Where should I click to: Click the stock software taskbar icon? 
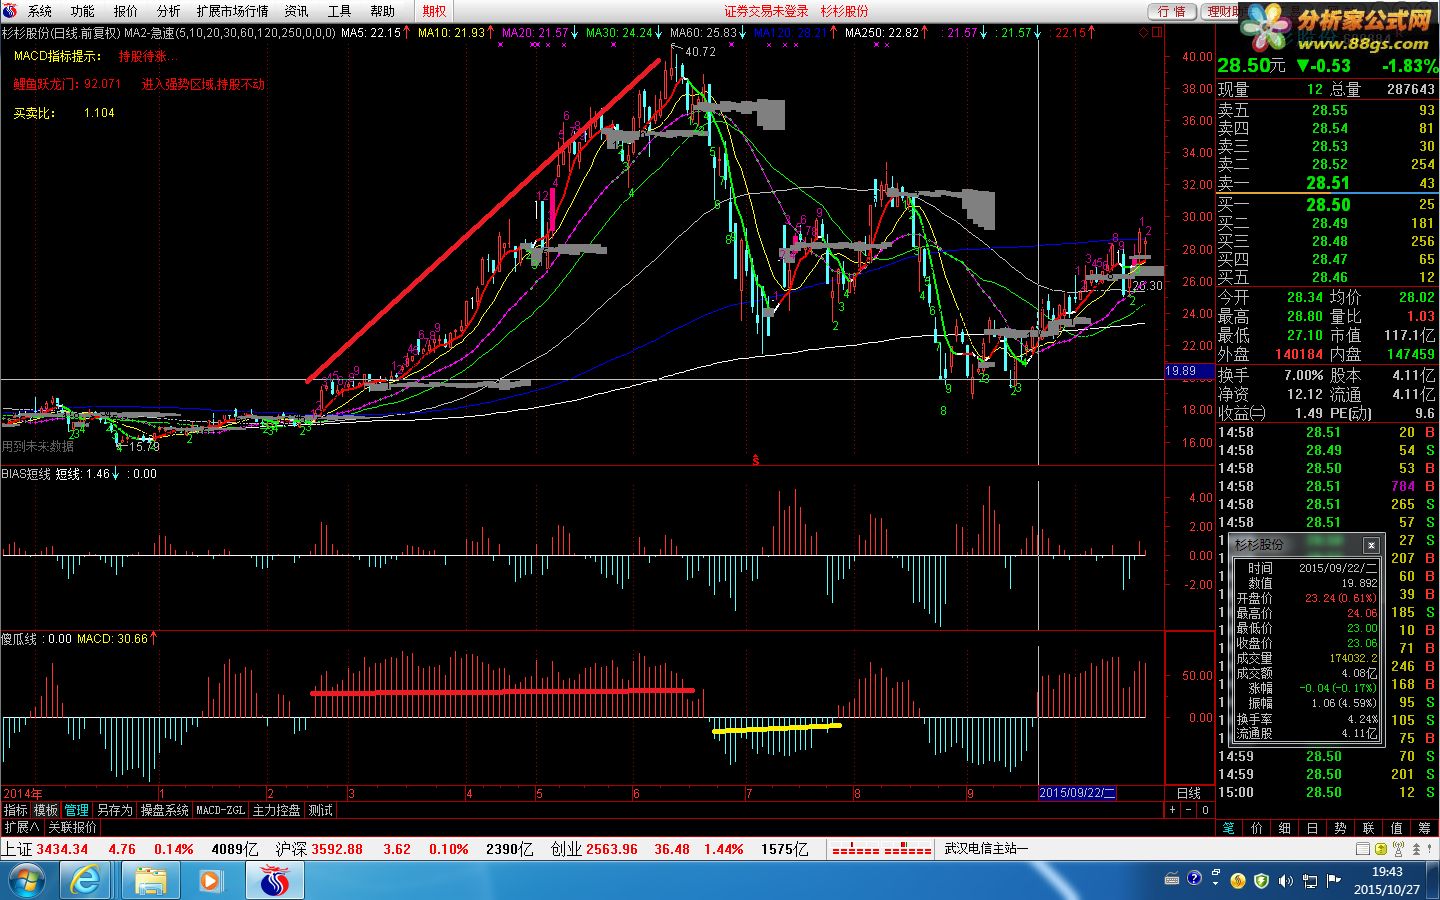[x=274, y=881]
